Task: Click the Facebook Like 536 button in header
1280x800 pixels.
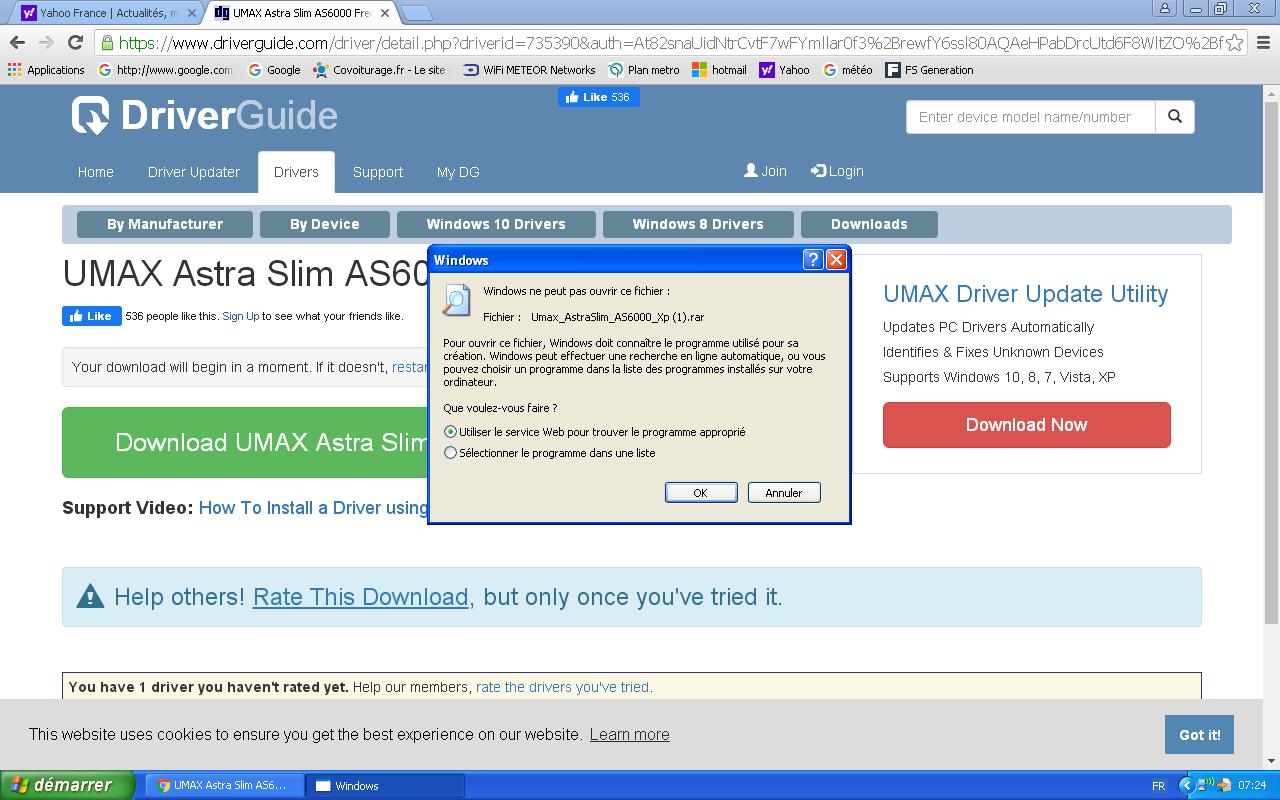Action: 599,97
